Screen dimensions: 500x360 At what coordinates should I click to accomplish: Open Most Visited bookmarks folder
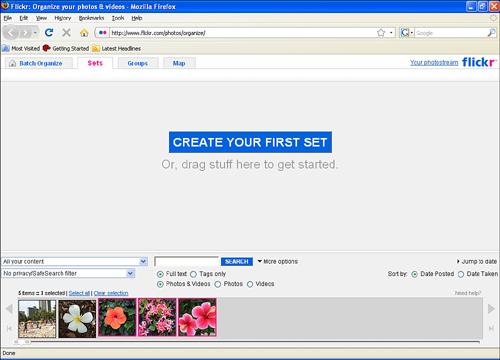coord(21,48)
